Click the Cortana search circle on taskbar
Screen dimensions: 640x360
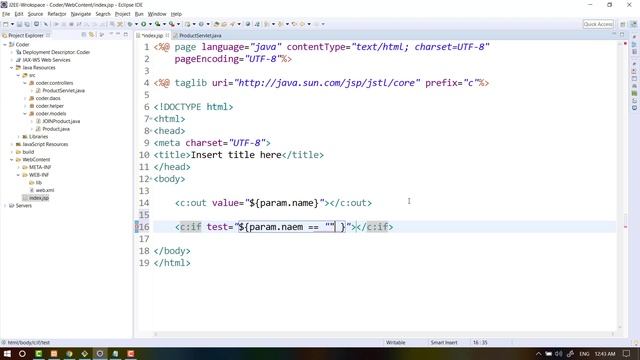click(x=22, y=354)
